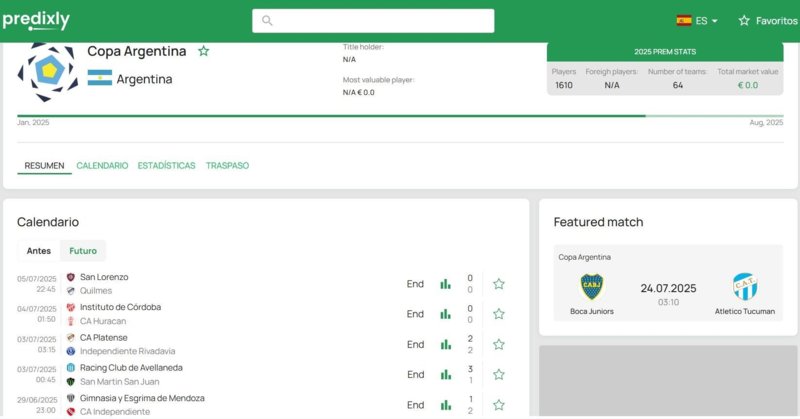This screenshot has width=800, height=419.
Task: Click the Argentina flag icon
Action: coord(99,78)
